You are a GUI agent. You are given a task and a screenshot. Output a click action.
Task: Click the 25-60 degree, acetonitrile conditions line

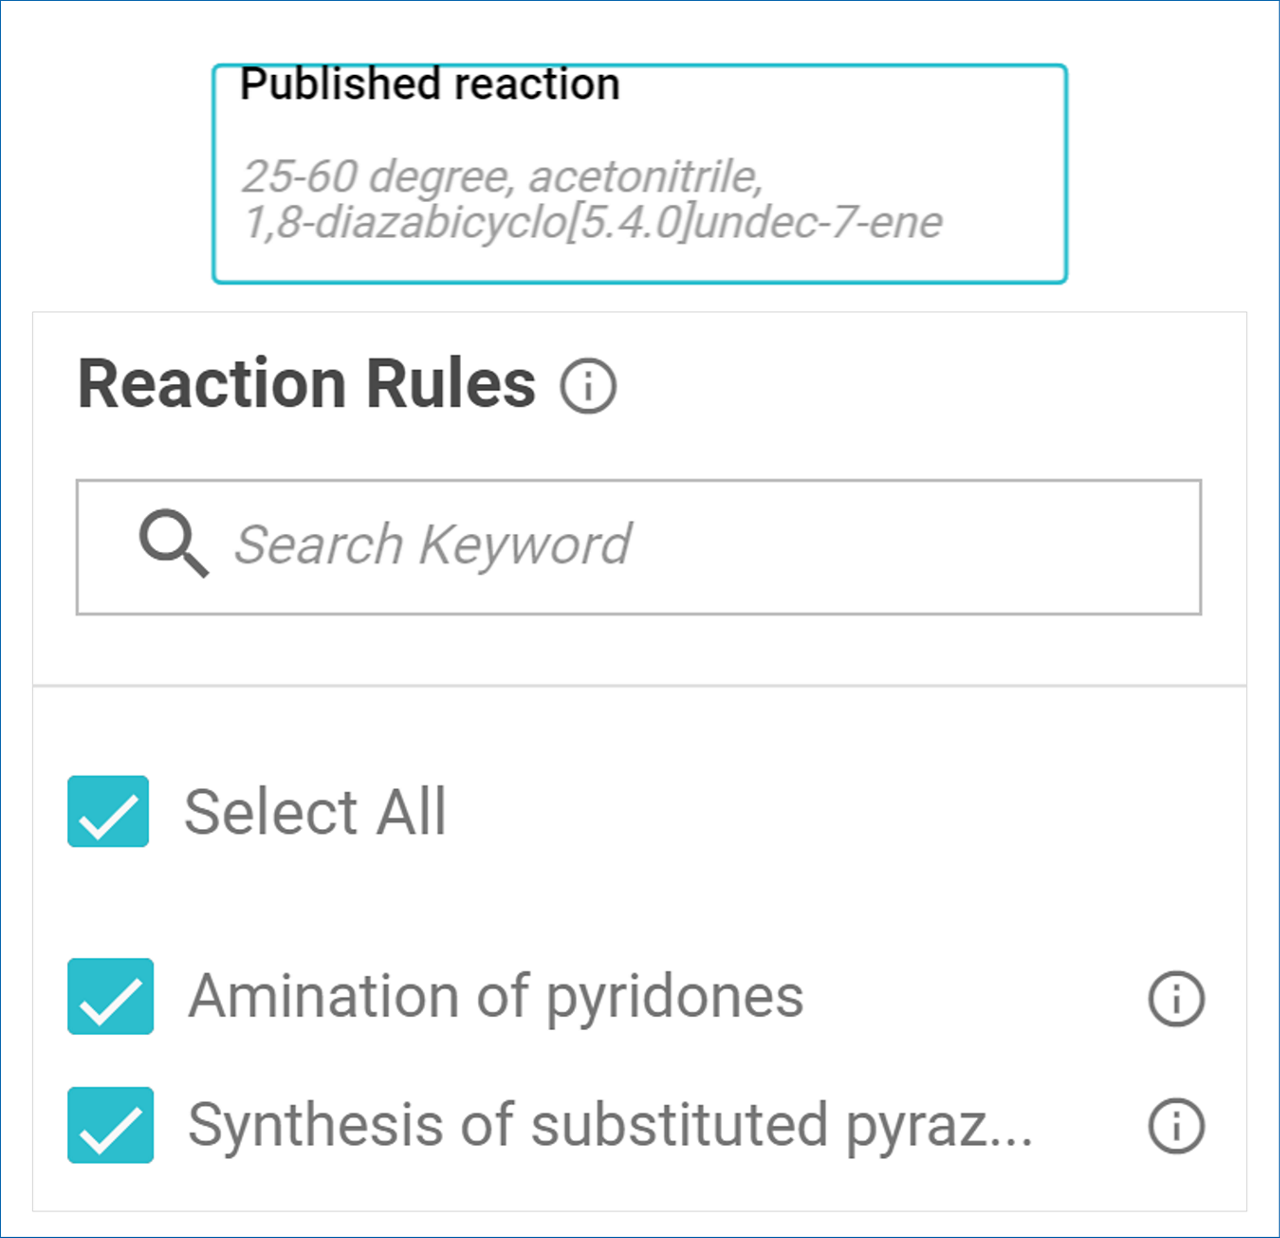point(502,176)
